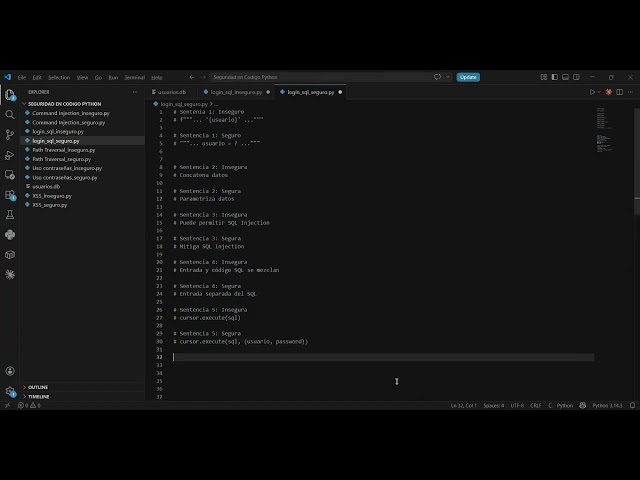Select Python language mode in status bar
This screenshot has height=480, width=640.
coord(564,405)
